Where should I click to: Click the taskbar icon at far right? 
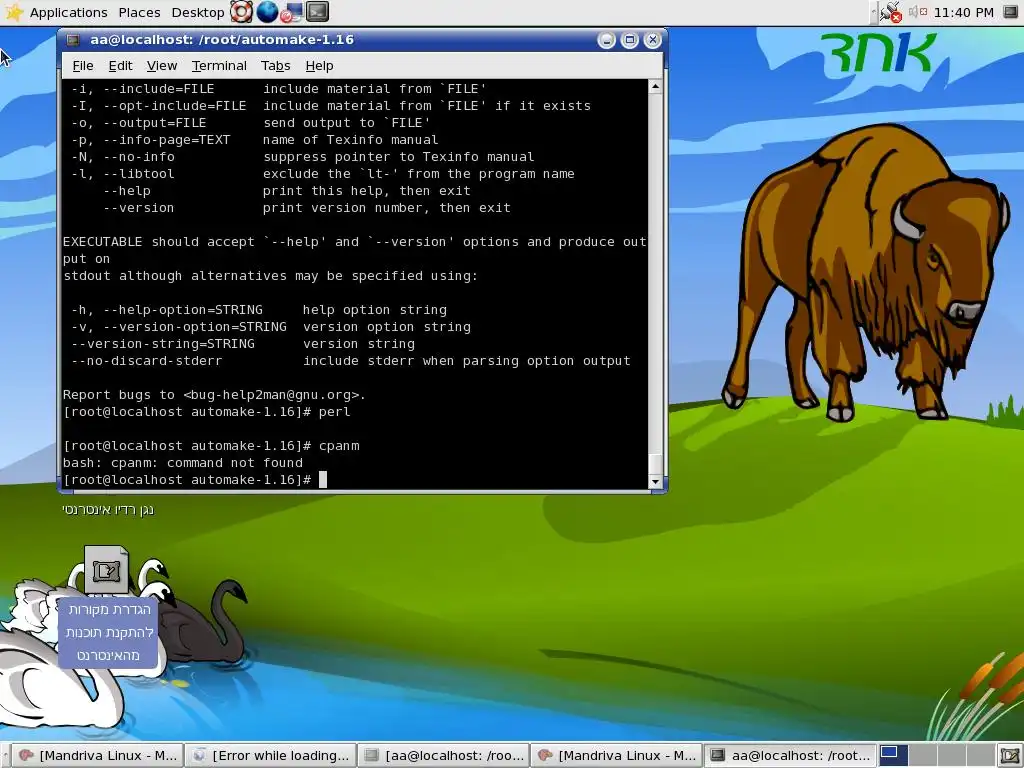click(1011, 756)
